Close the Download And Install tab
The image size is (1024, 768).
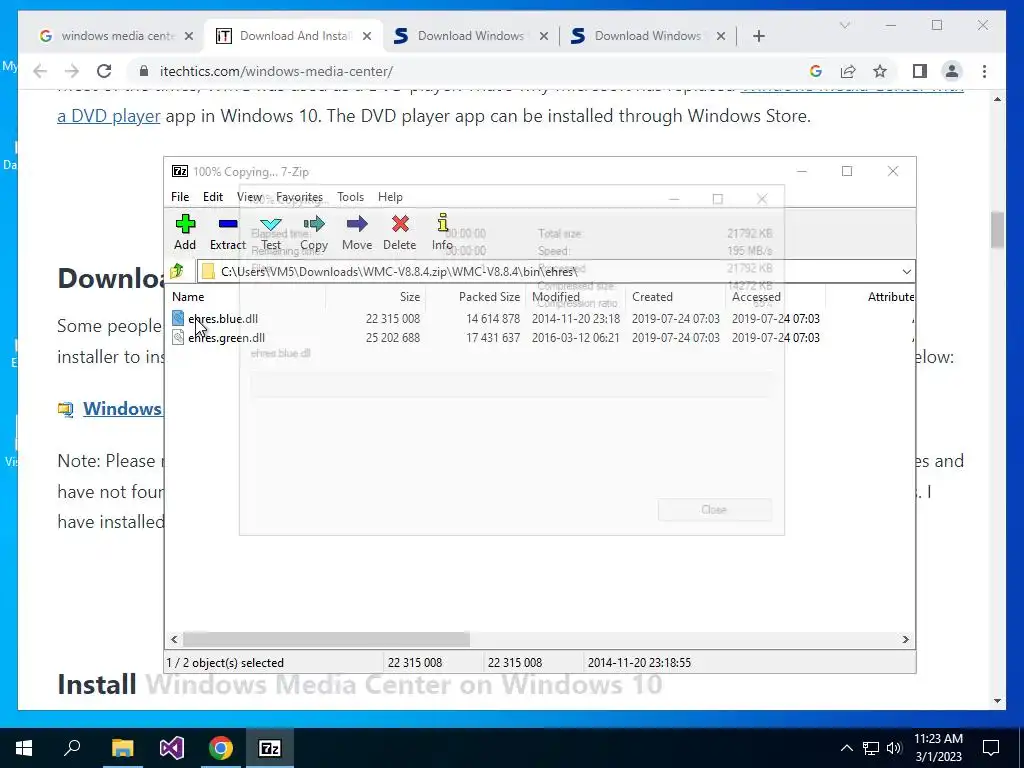(x=367, y=36)
